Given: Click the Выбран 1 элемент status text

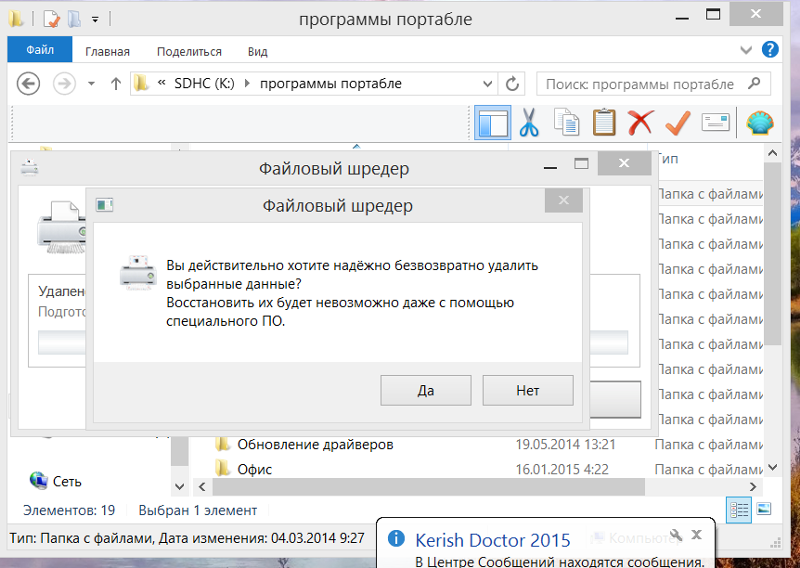Looking at the screenshot, I should pos(197,510).
